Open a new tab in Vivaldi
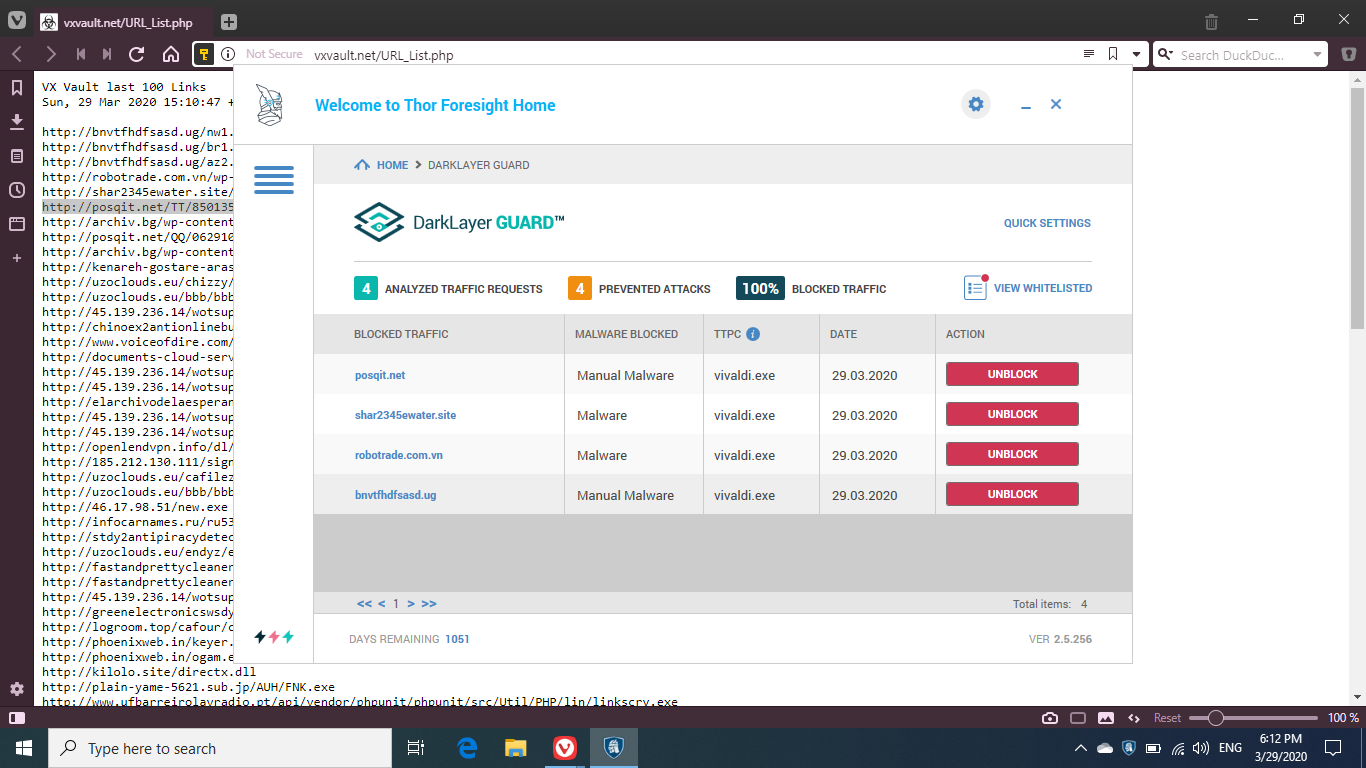The image size is (1366, 768). click(x=229, y=21)
